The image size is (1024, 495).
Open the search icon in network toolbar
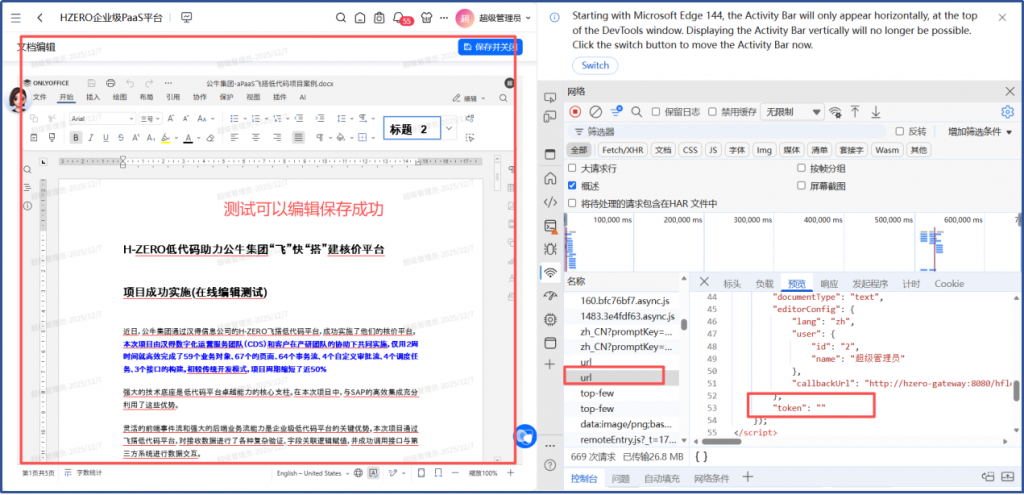click(636, 112)
